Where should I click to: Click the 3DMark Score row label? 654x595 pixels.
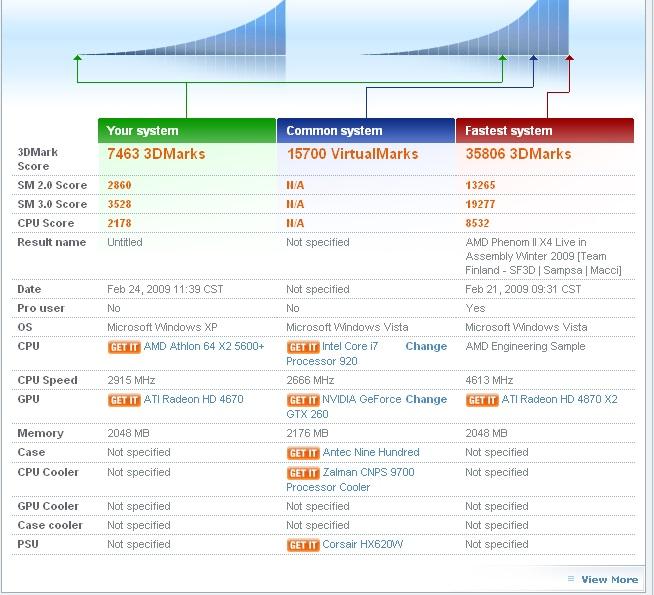pos(38,159)
